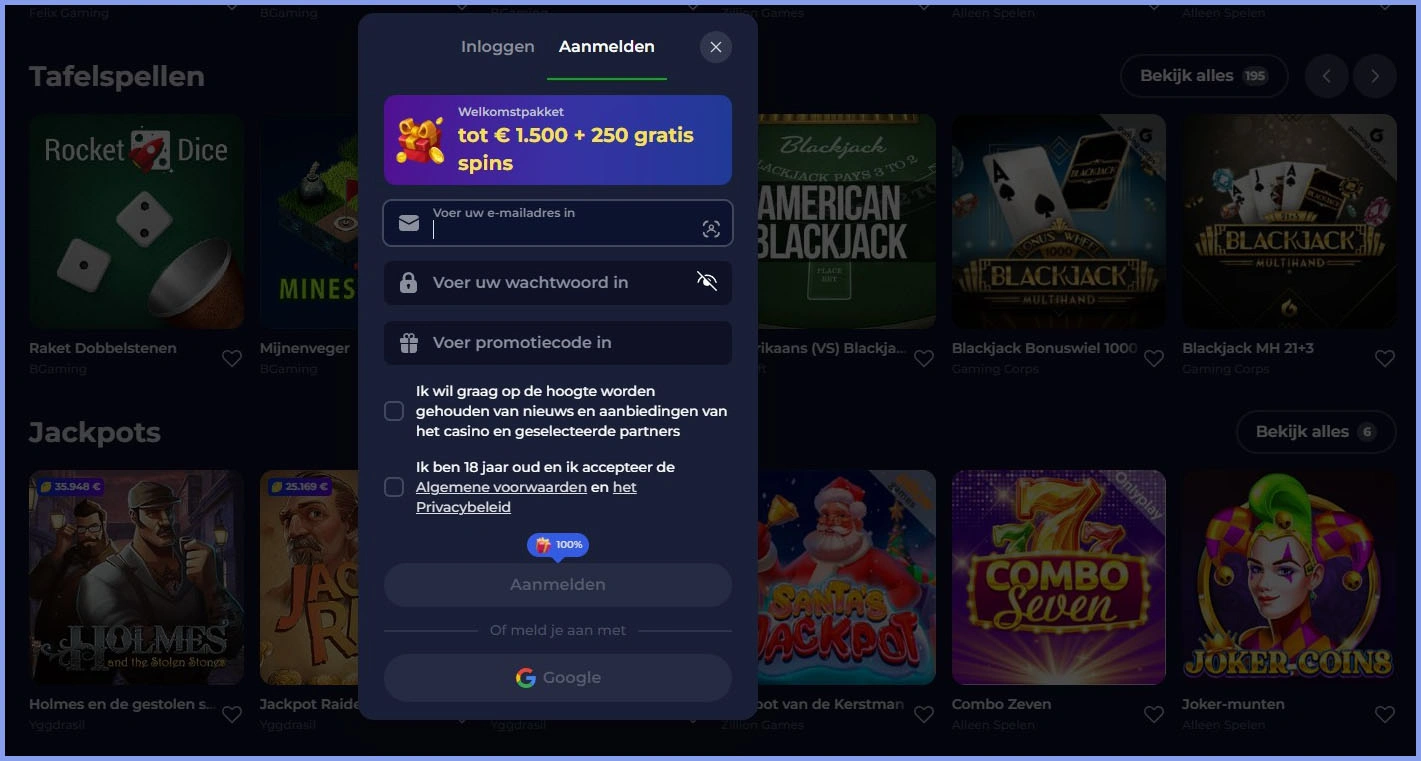Screen dimensions: 1421x761
Task: Favorite the Raket Dobbelstenen game heart
Action: [232, 358]
